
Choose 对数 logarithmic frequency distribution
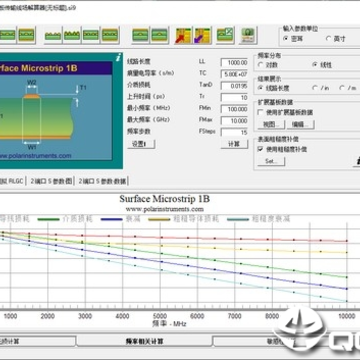click(x=268, y=65)
